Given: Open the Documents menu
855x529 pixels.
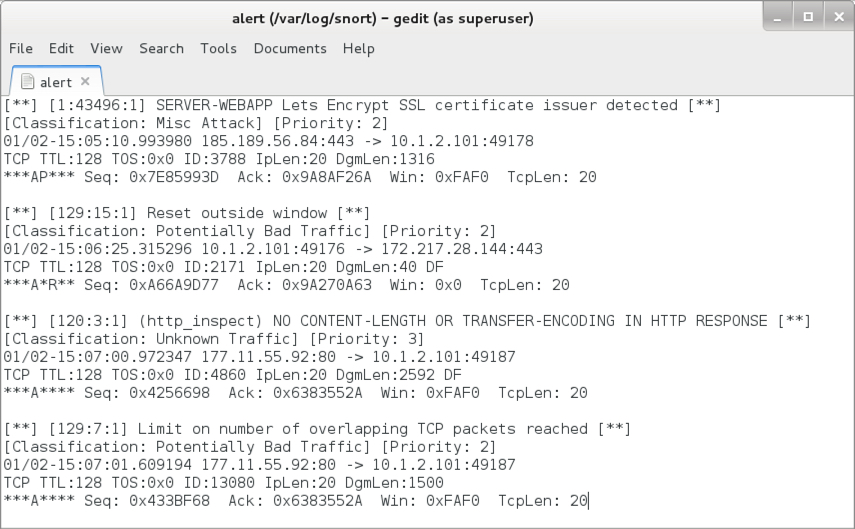Looking at the screenshot, I should [x=290, y=49].
